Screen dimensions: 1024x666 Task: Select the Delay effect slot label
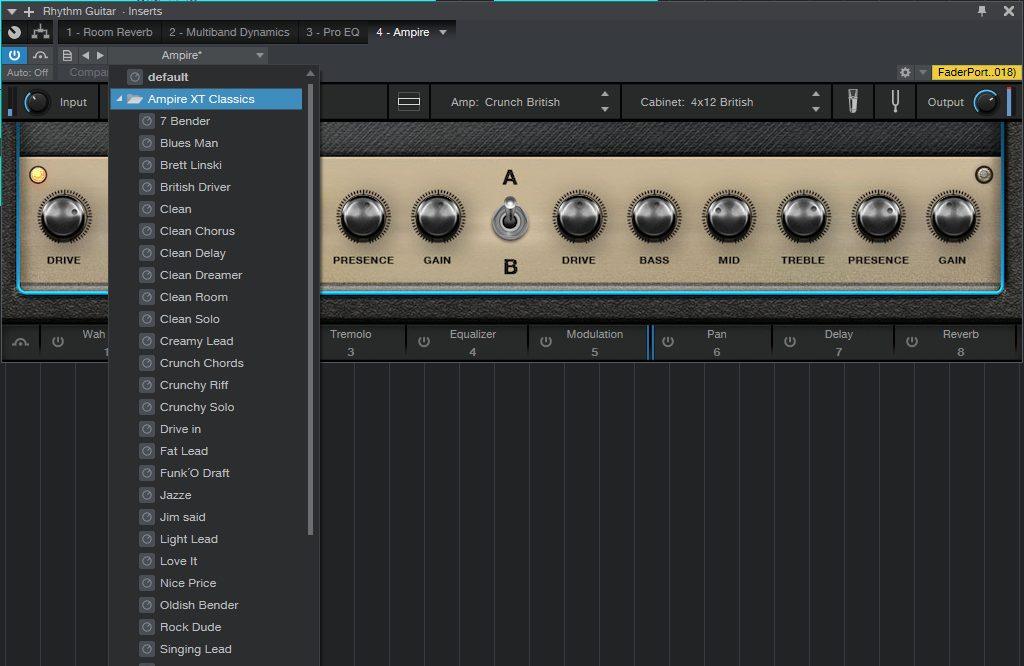[839, 334]
